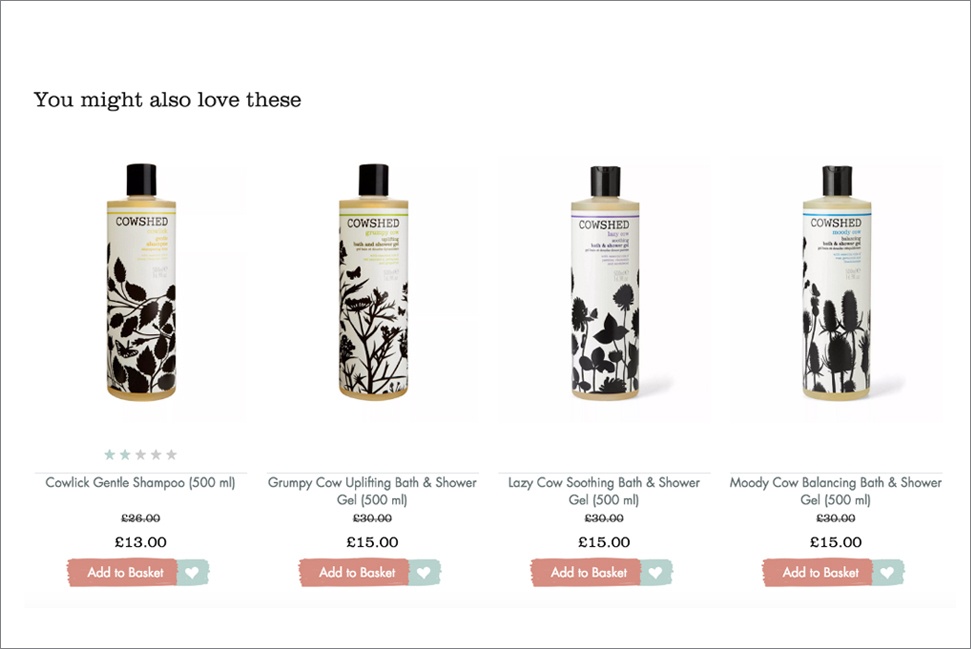Add Cowlick Gentle Shampoo to wishlist heart
The height and width of the screenshot is (649, 971).
click(193, 572)
